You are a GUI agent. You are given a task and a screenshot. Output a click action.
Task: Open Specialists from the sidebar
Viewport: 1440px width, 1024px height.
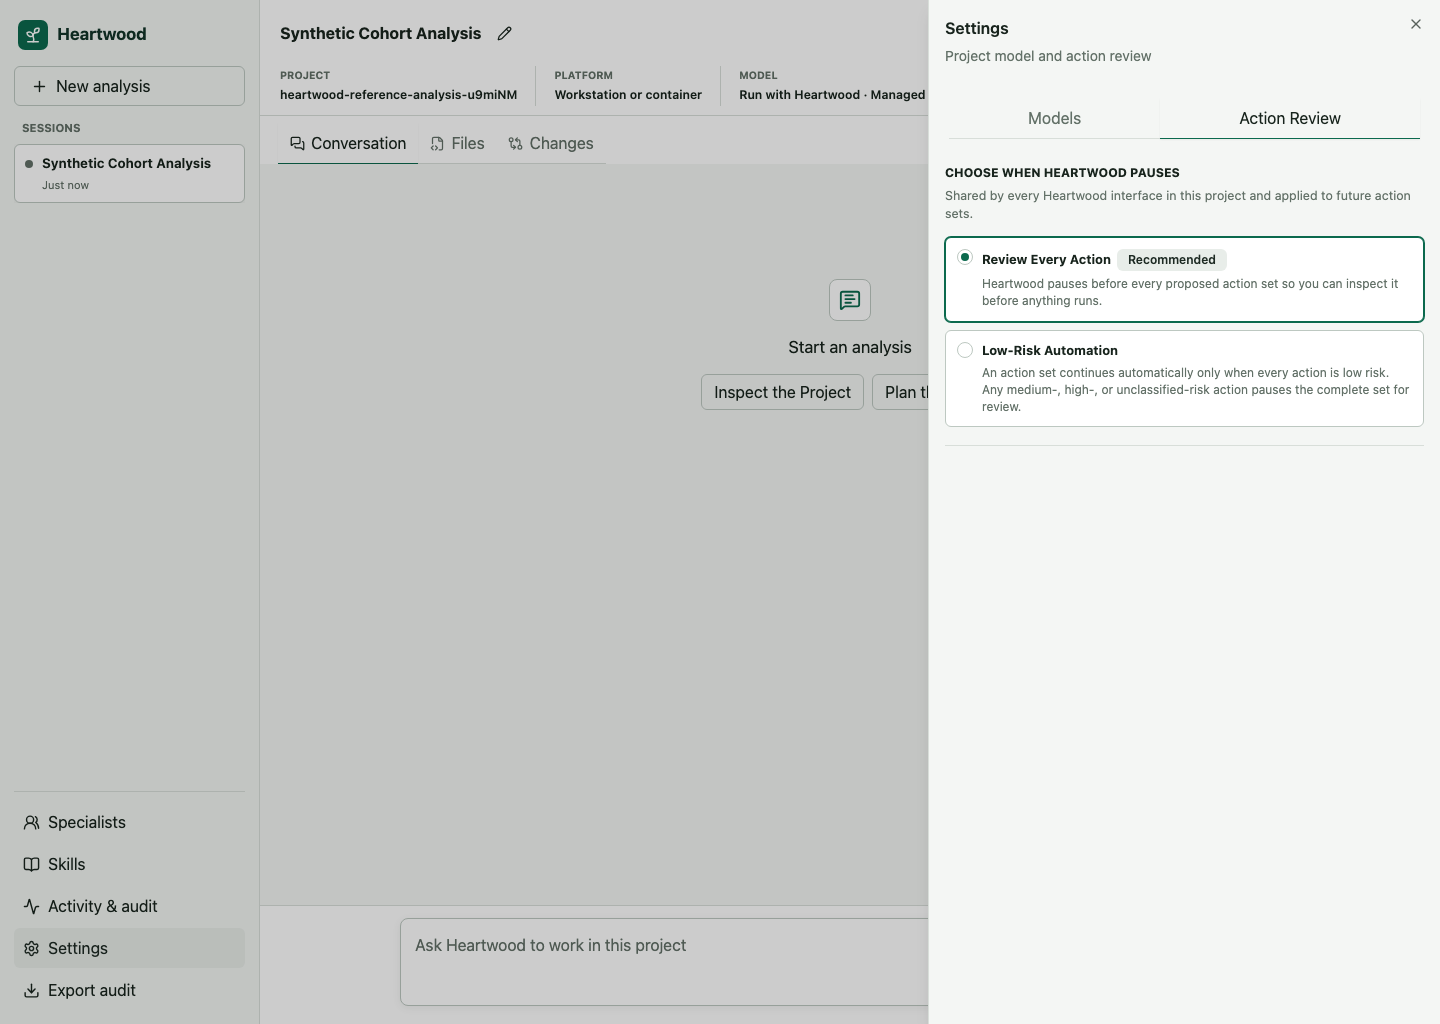pyautogui.click(x=129, y=822)
